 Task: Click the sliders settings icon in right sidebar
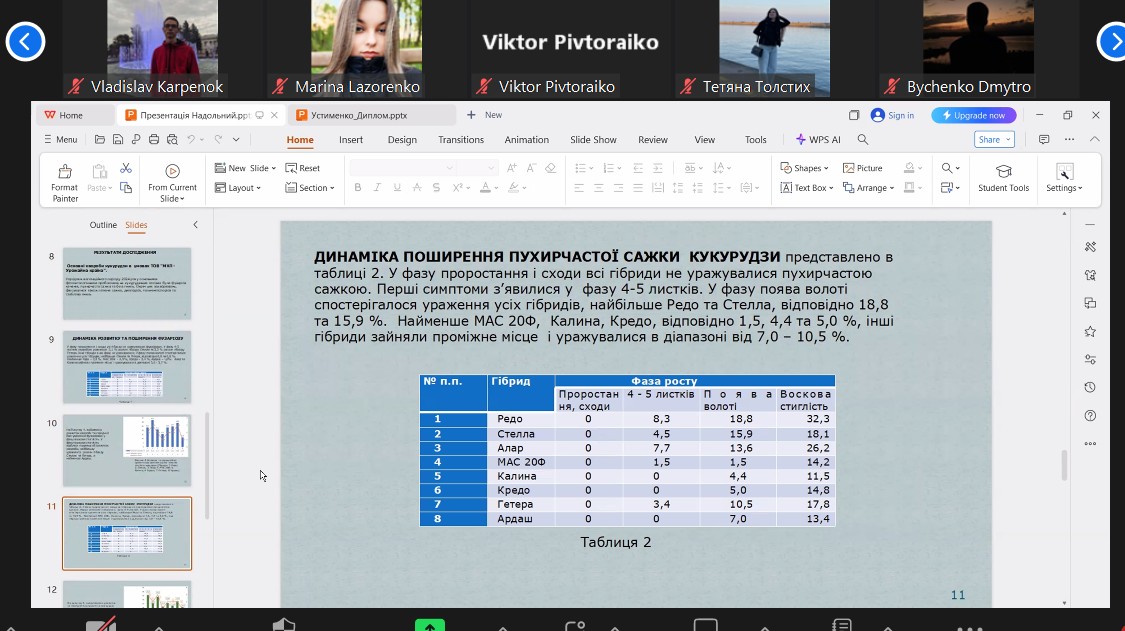click(1091, 359)
